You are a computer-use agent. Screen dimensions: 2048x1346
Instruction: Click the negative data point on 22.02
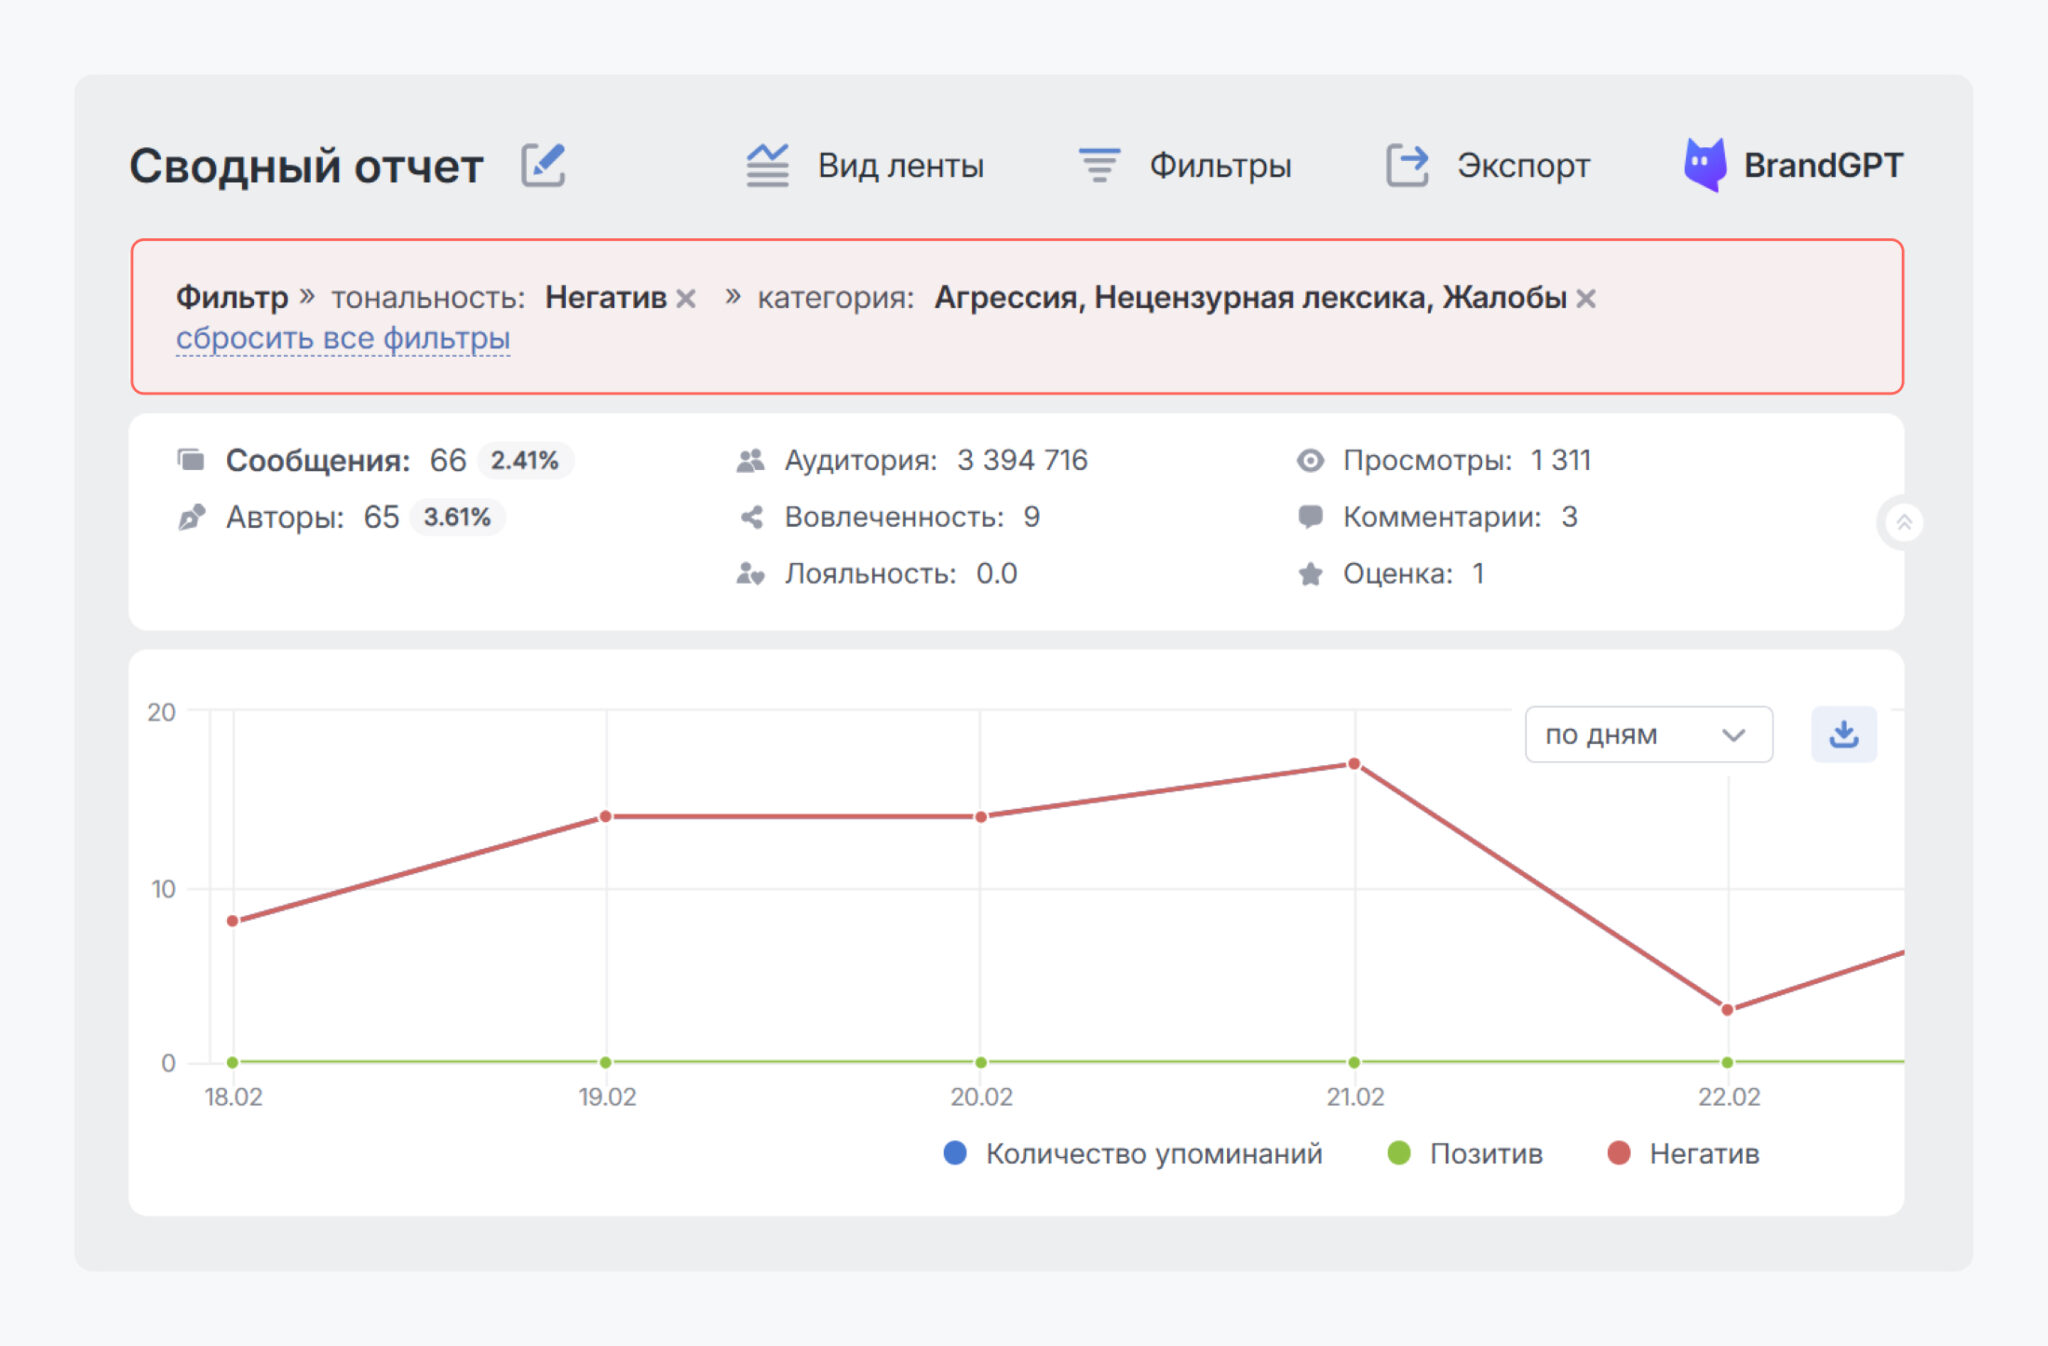(x=1727, y=1010)
